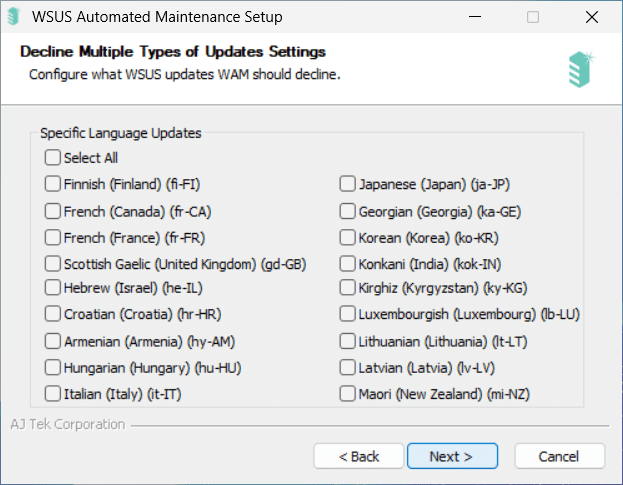
Task: Cancel the setup wizard
Action: pyautogui.click(x=559, y=456)
